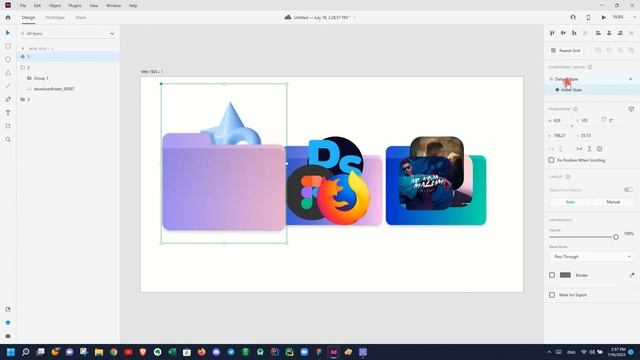Click the mobile device preview icon
Viewport: 640px width, 360px height.
tap(588, 18)
